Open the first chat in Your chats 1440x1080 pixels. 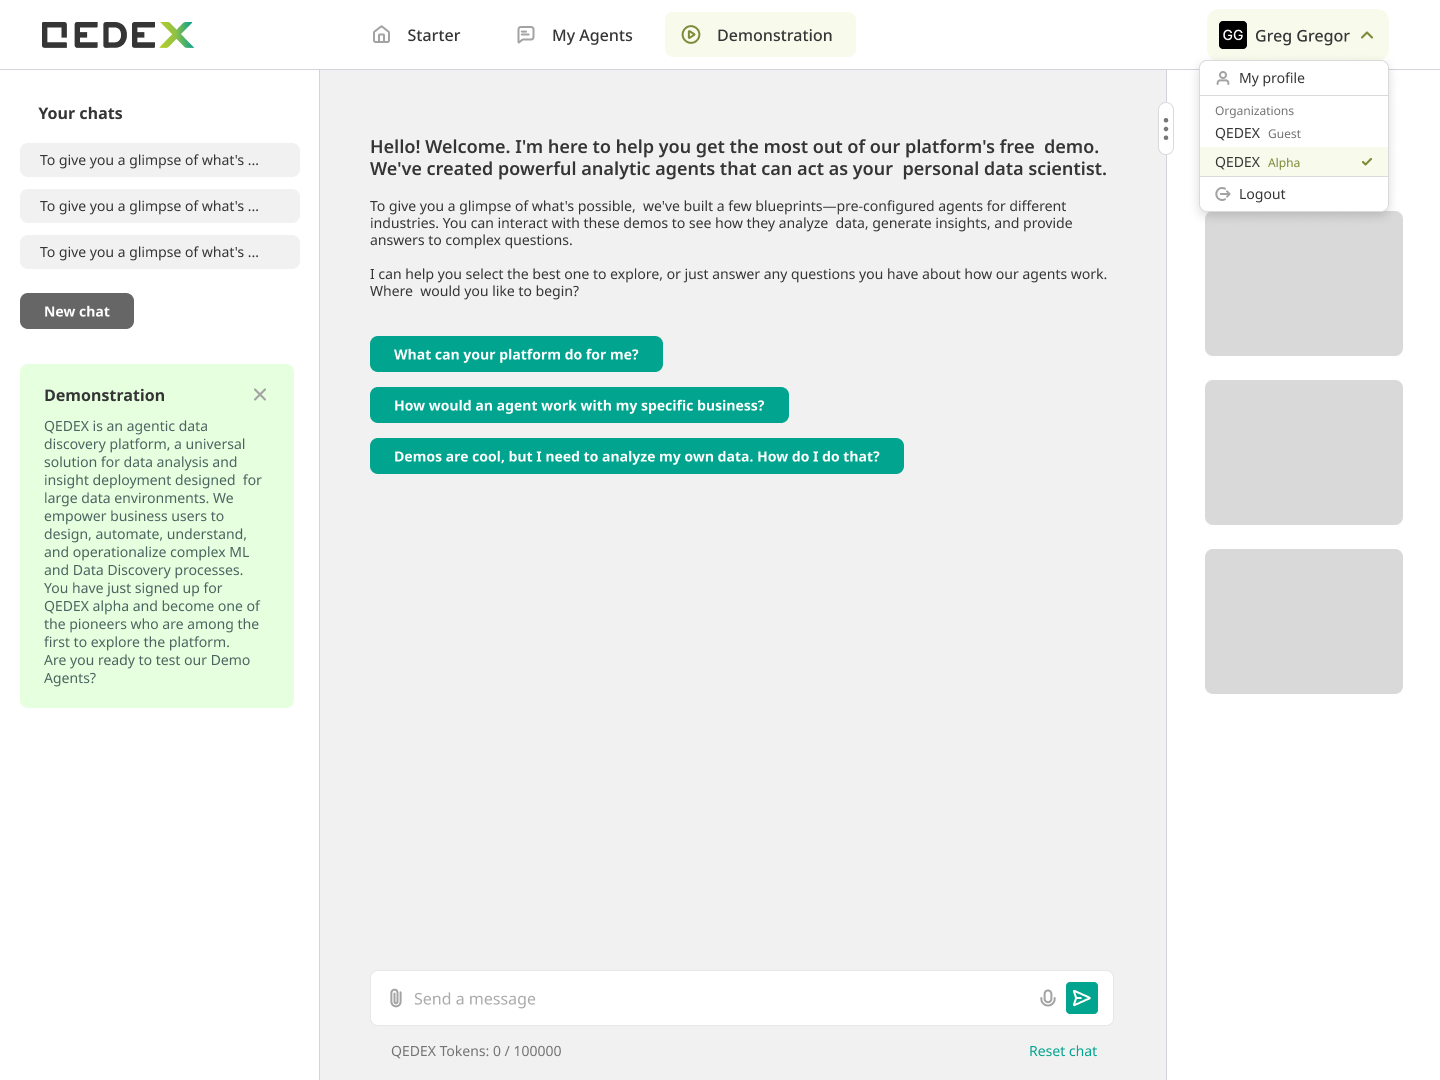tap(160, 160)
